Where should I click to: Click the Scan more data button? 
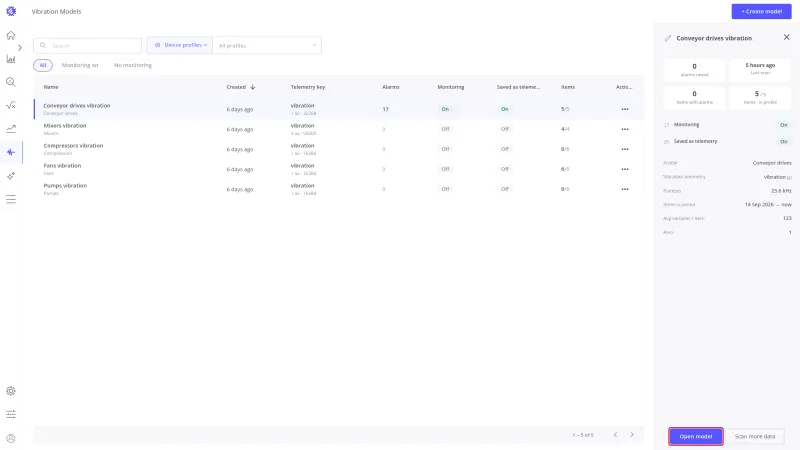(755, 436)
